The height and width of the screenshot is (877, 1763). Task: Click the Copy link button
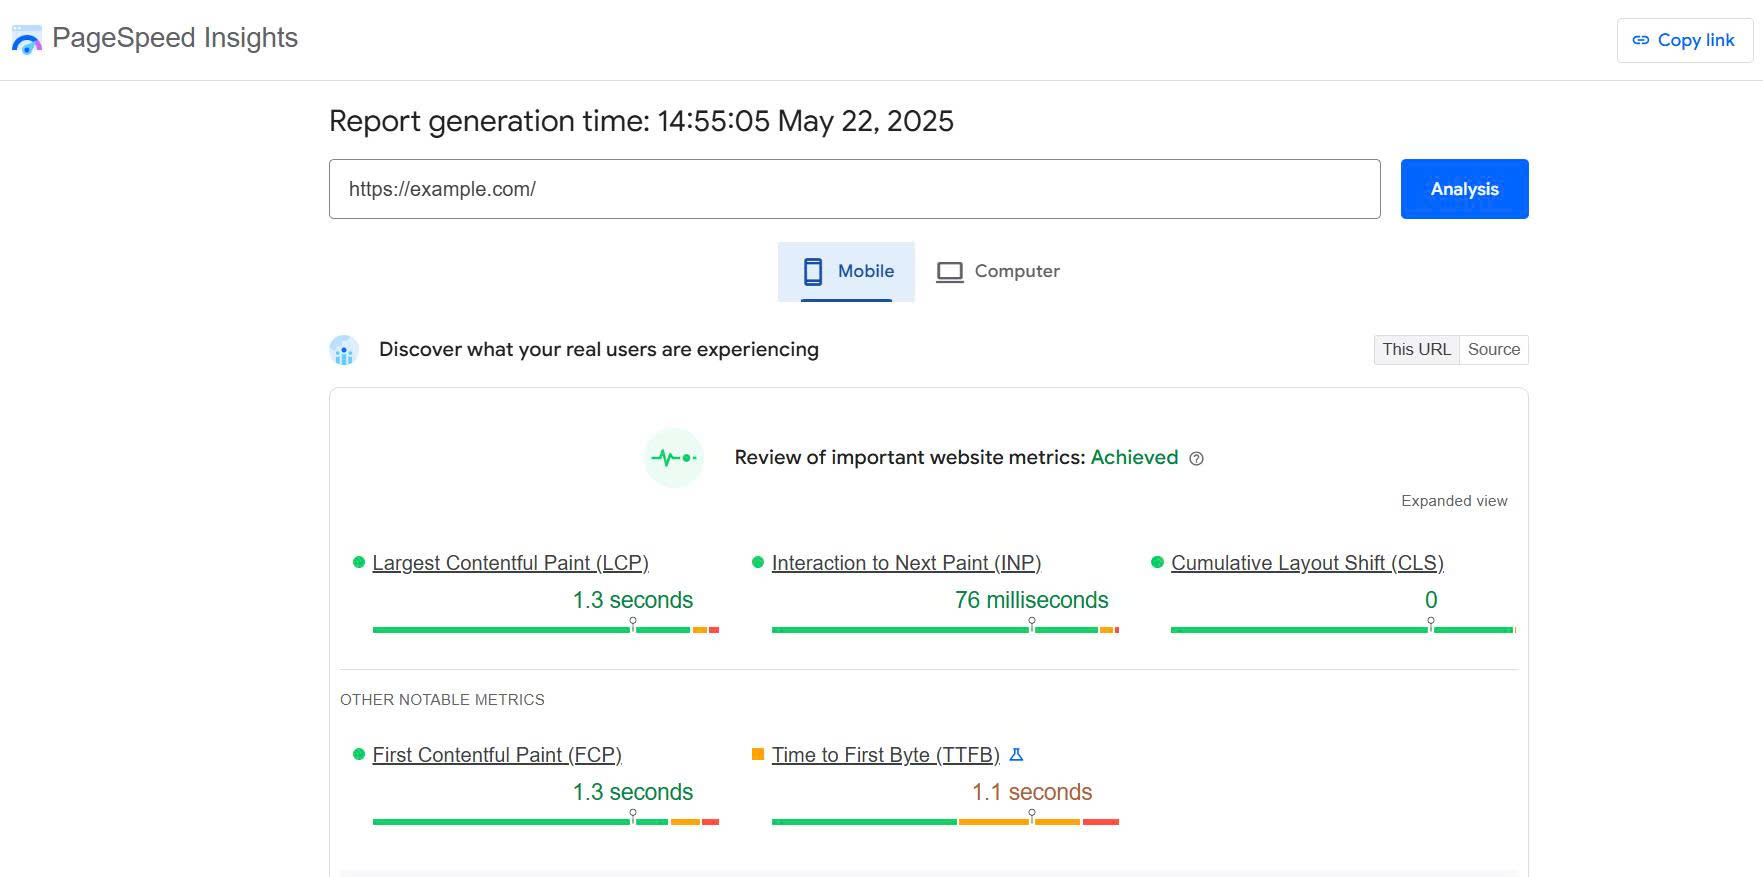(x=1684, y=40)
